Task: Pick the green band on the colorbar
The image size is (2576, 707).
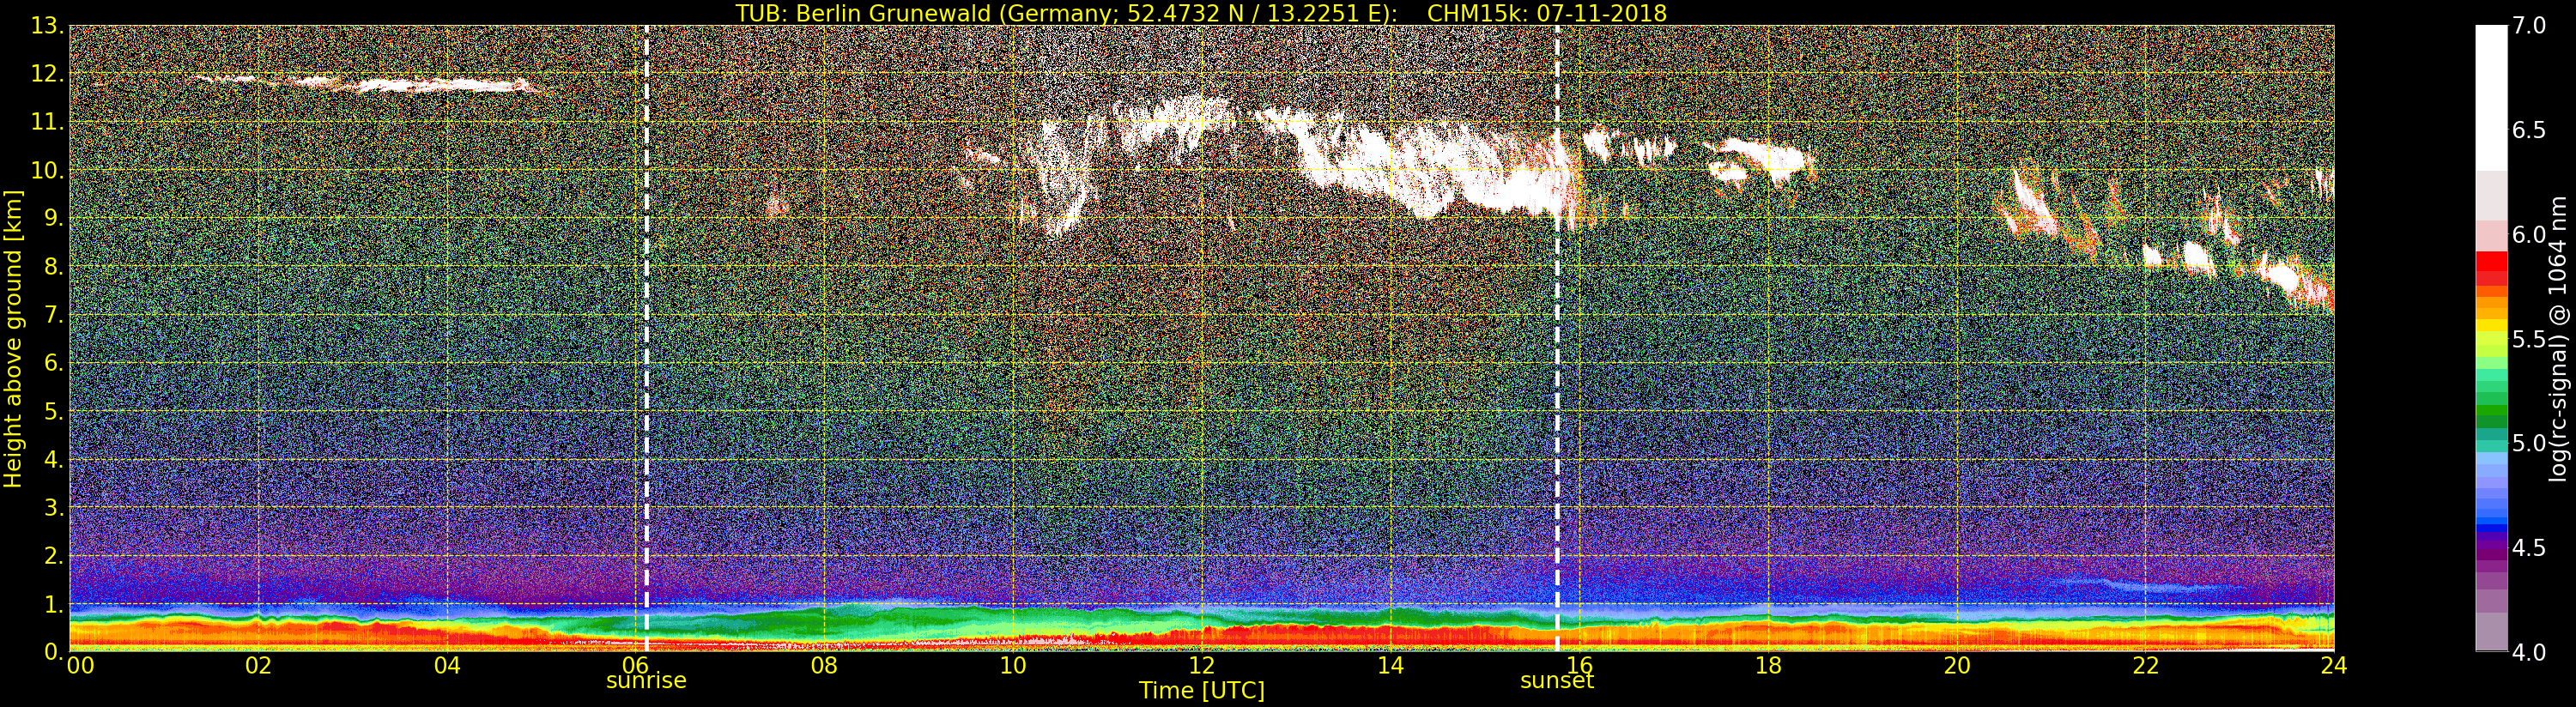Action: coord(2491,410)
